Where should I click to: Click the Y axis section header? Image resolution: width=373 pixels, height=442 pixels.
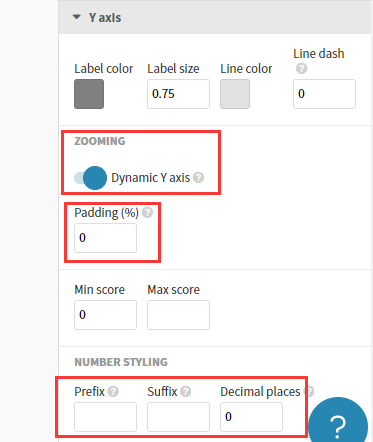point(216,17)
